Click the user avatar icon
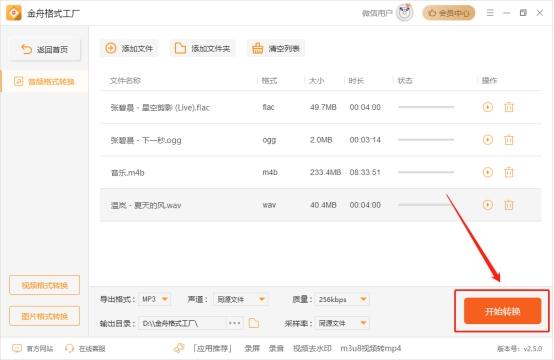 point(405,13)
